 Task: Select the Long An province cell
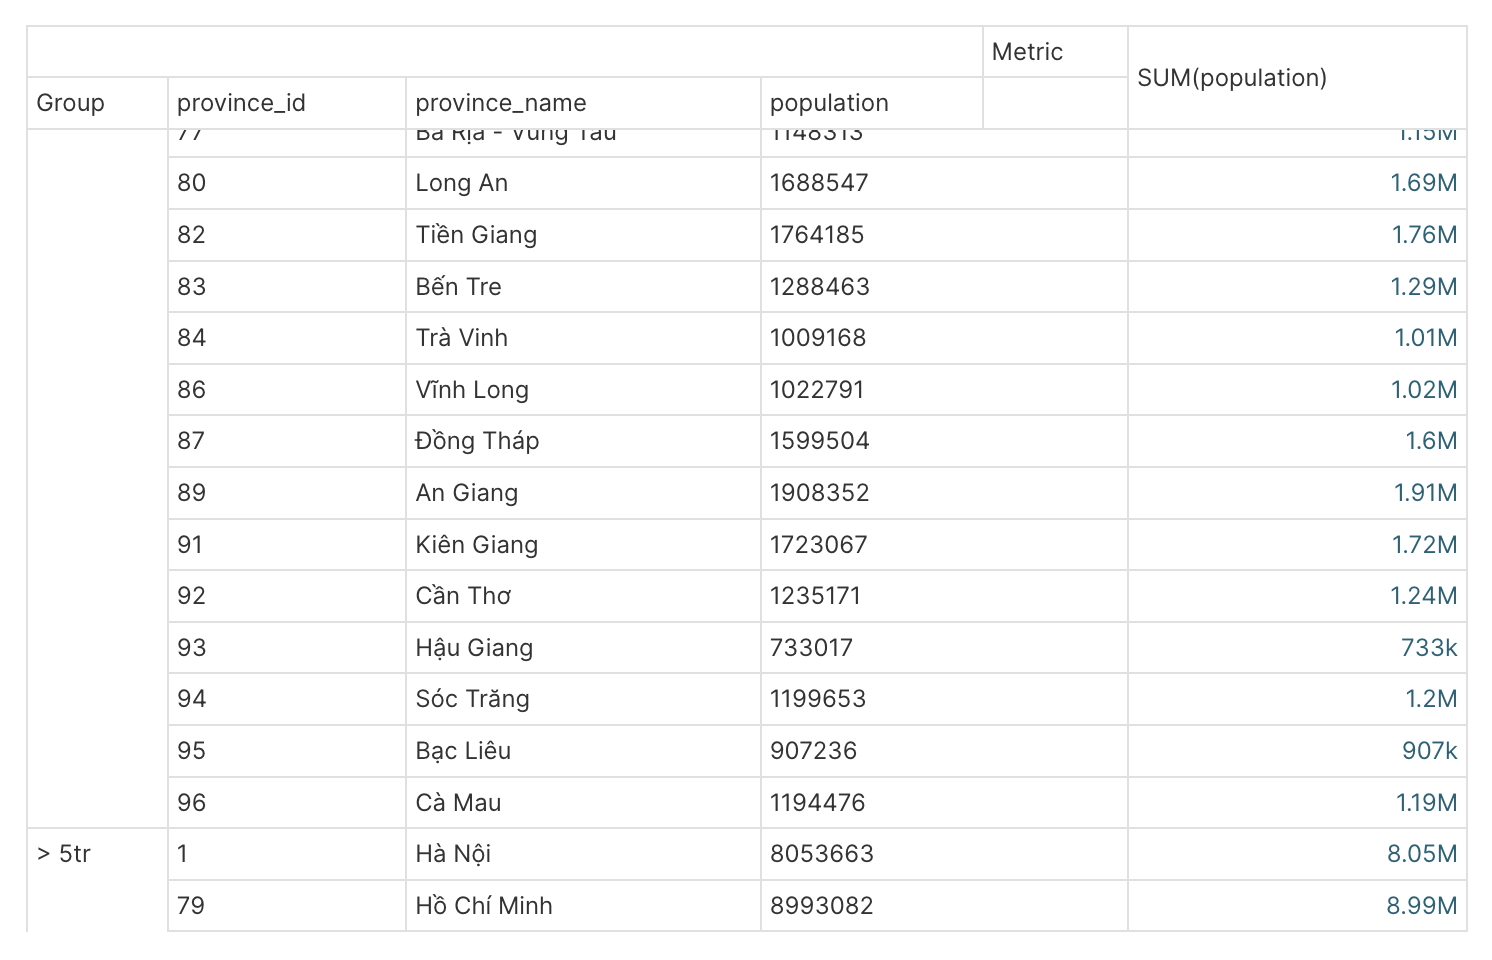[x=461, y=183]
